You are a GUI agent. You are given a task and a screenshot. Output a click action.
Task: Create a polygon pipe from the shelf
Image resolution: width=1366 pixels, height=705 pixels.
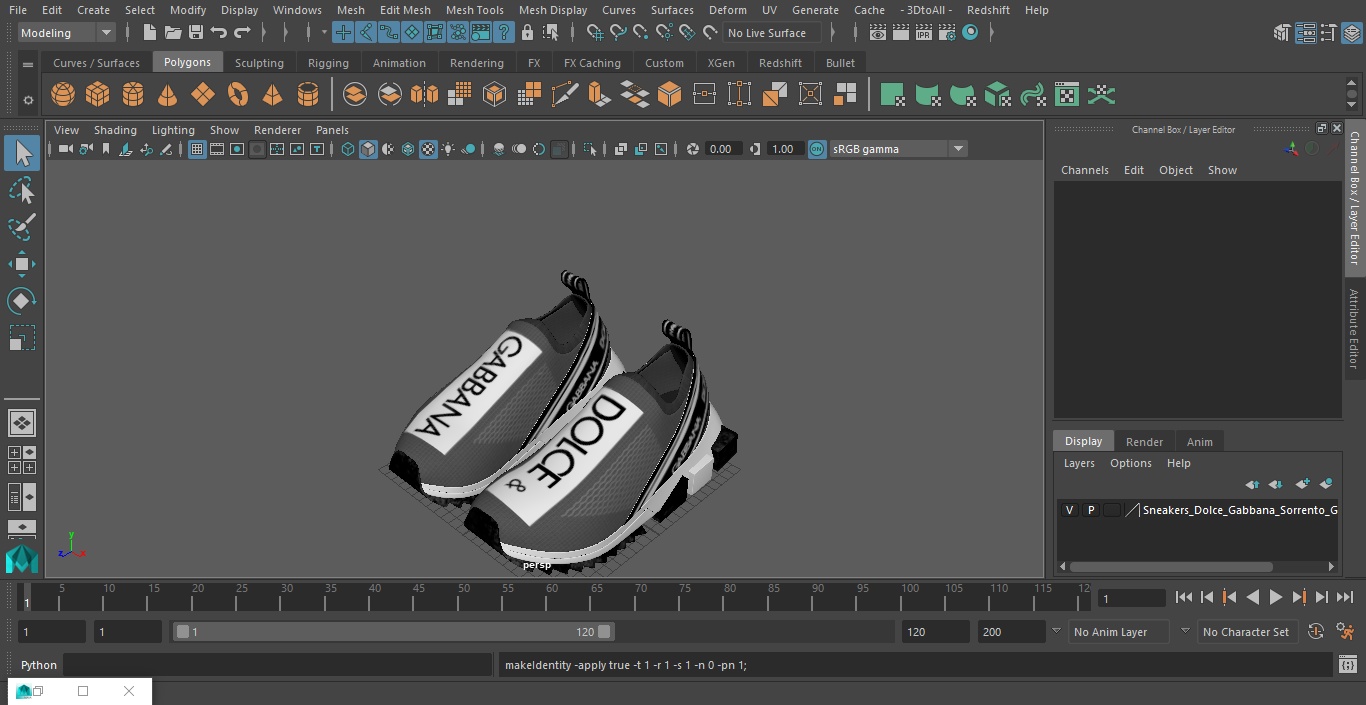coord(308,95)
